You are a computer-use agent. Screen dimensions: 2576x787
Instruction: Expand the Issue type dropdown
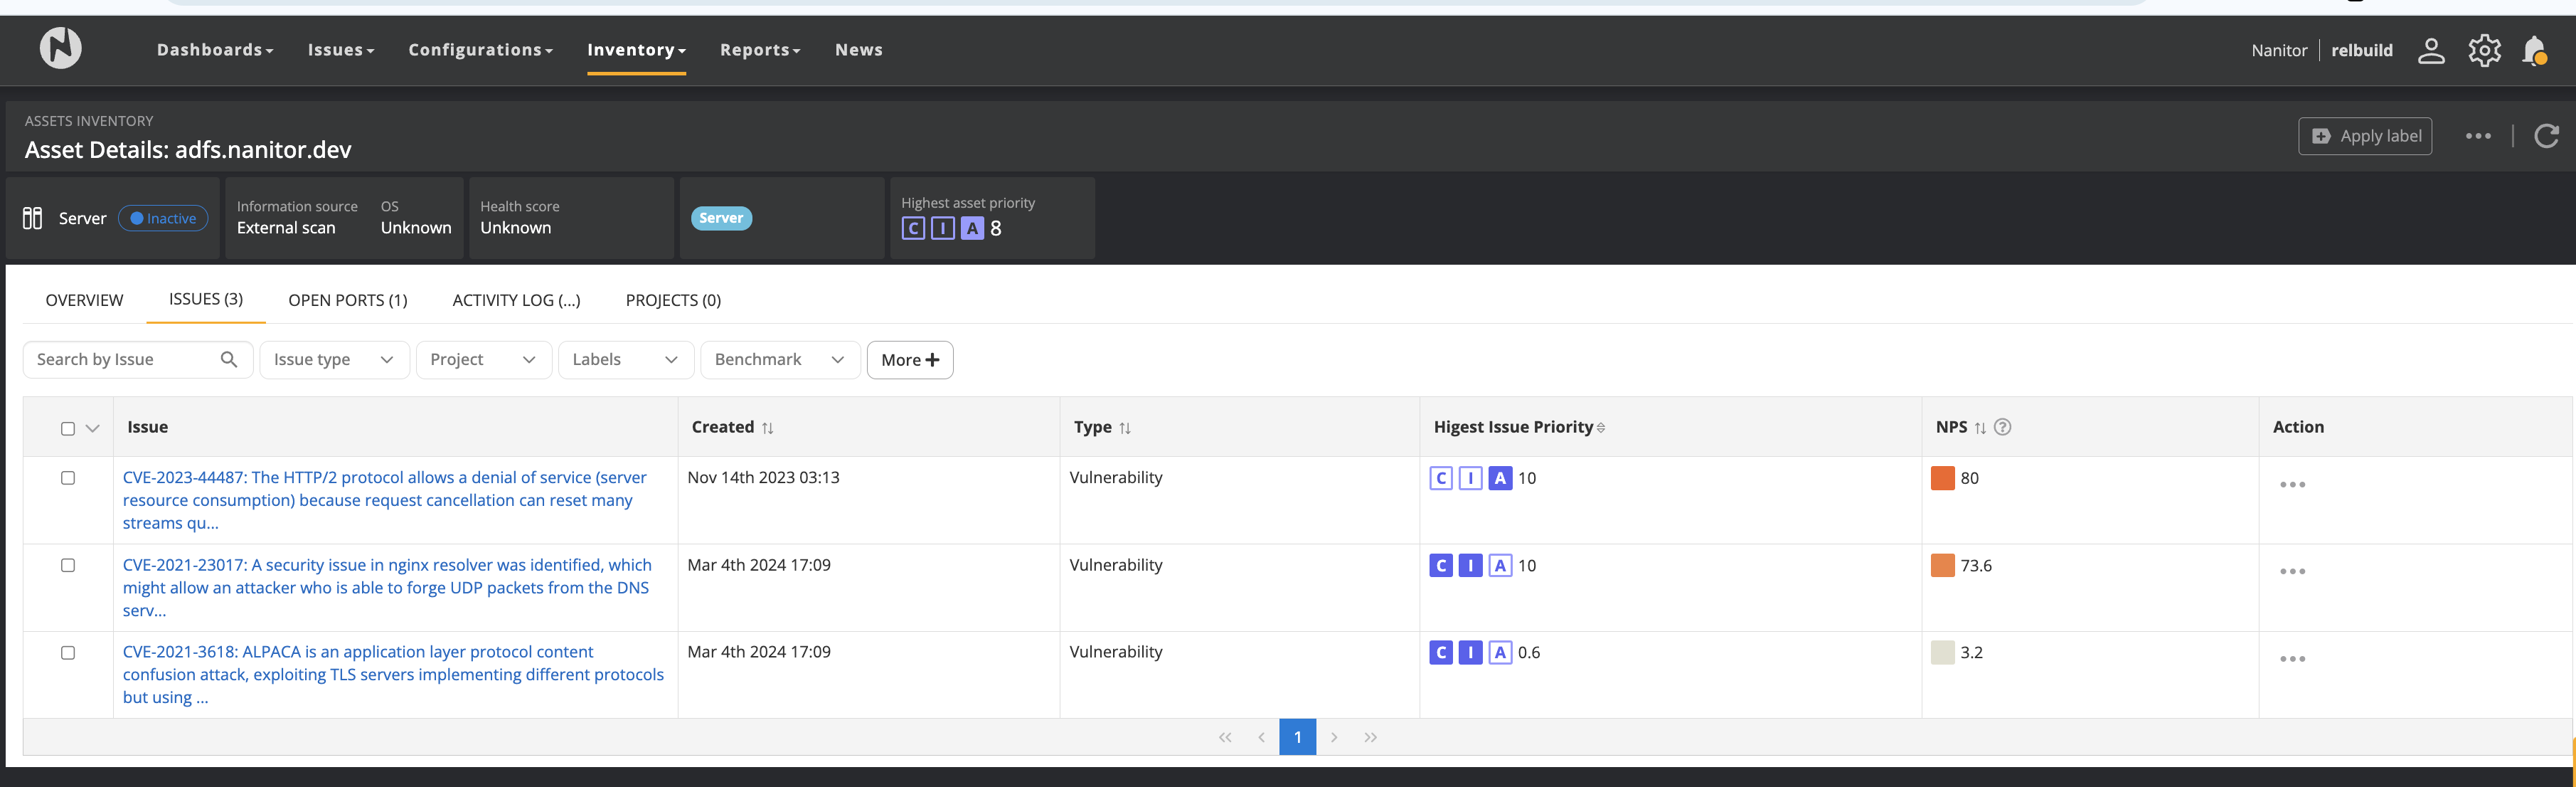click(334, 359)
